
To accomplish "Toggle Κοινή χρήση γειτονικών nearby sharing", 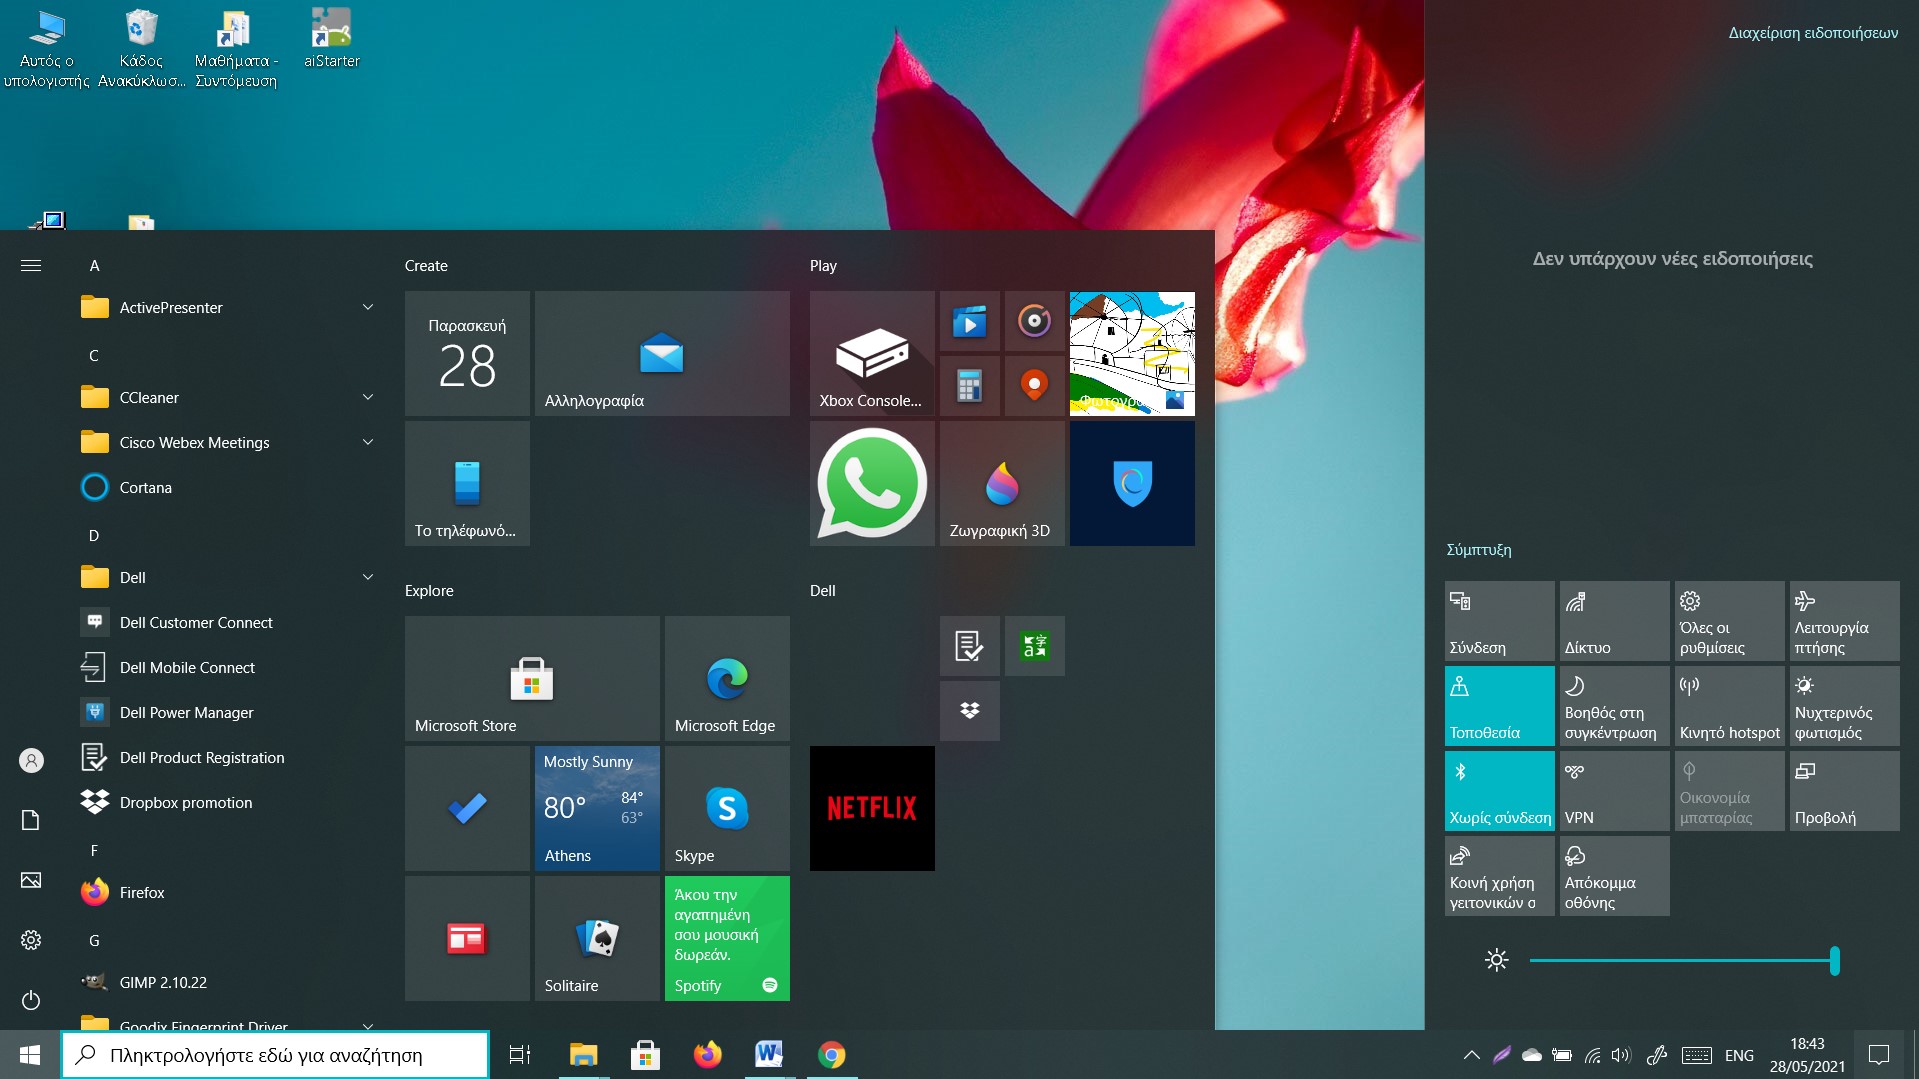I will coord(1499,876).
